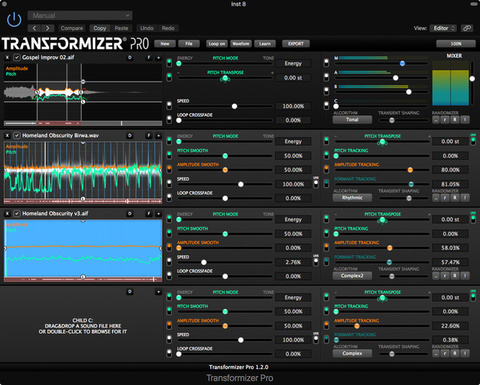Screen dimensions: 480x385
Task: Click the blue plugin power bypass icon
Action: 14,20
